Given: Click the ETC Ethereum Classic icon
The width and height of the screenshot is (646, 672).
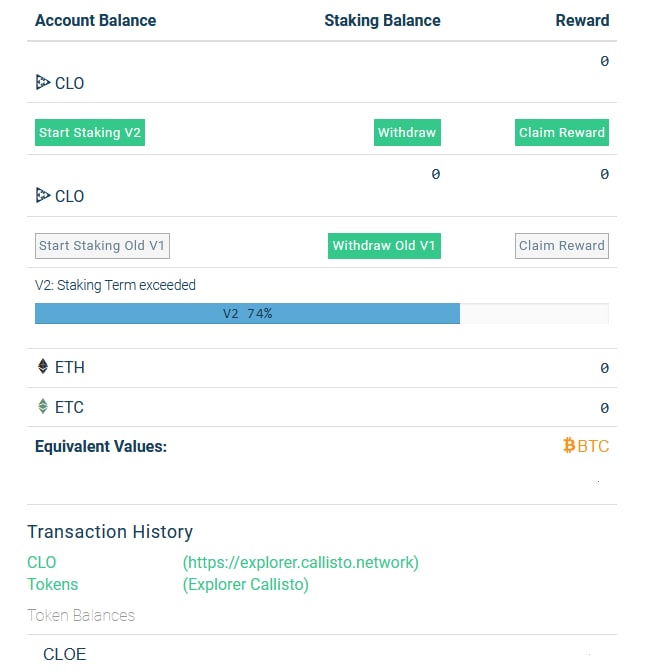Looking at the screenshot, I should click(43, 407).
